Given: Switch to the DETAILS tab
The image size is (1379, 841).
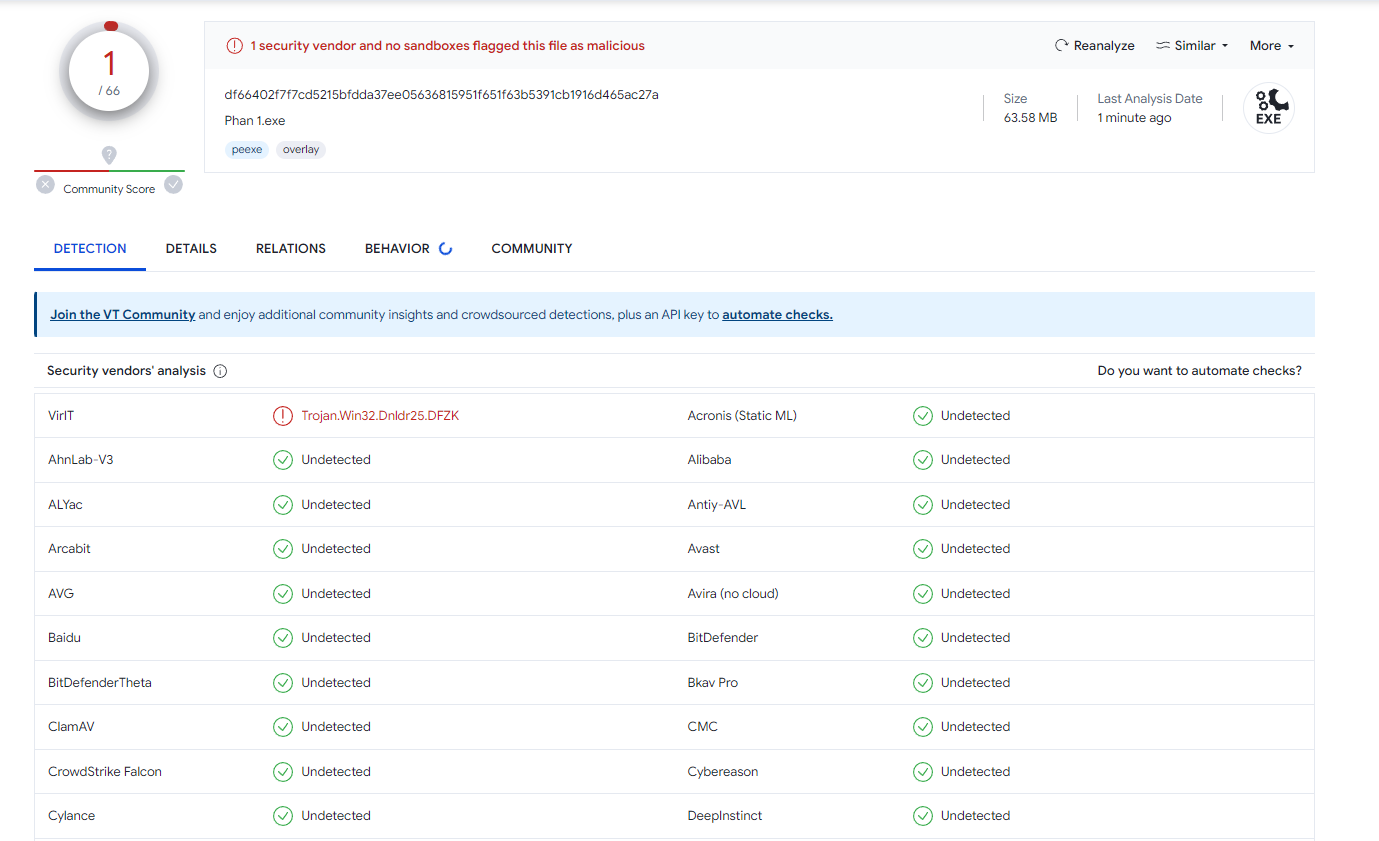Looking at the screenshot, I should click(x=191, y=249).
